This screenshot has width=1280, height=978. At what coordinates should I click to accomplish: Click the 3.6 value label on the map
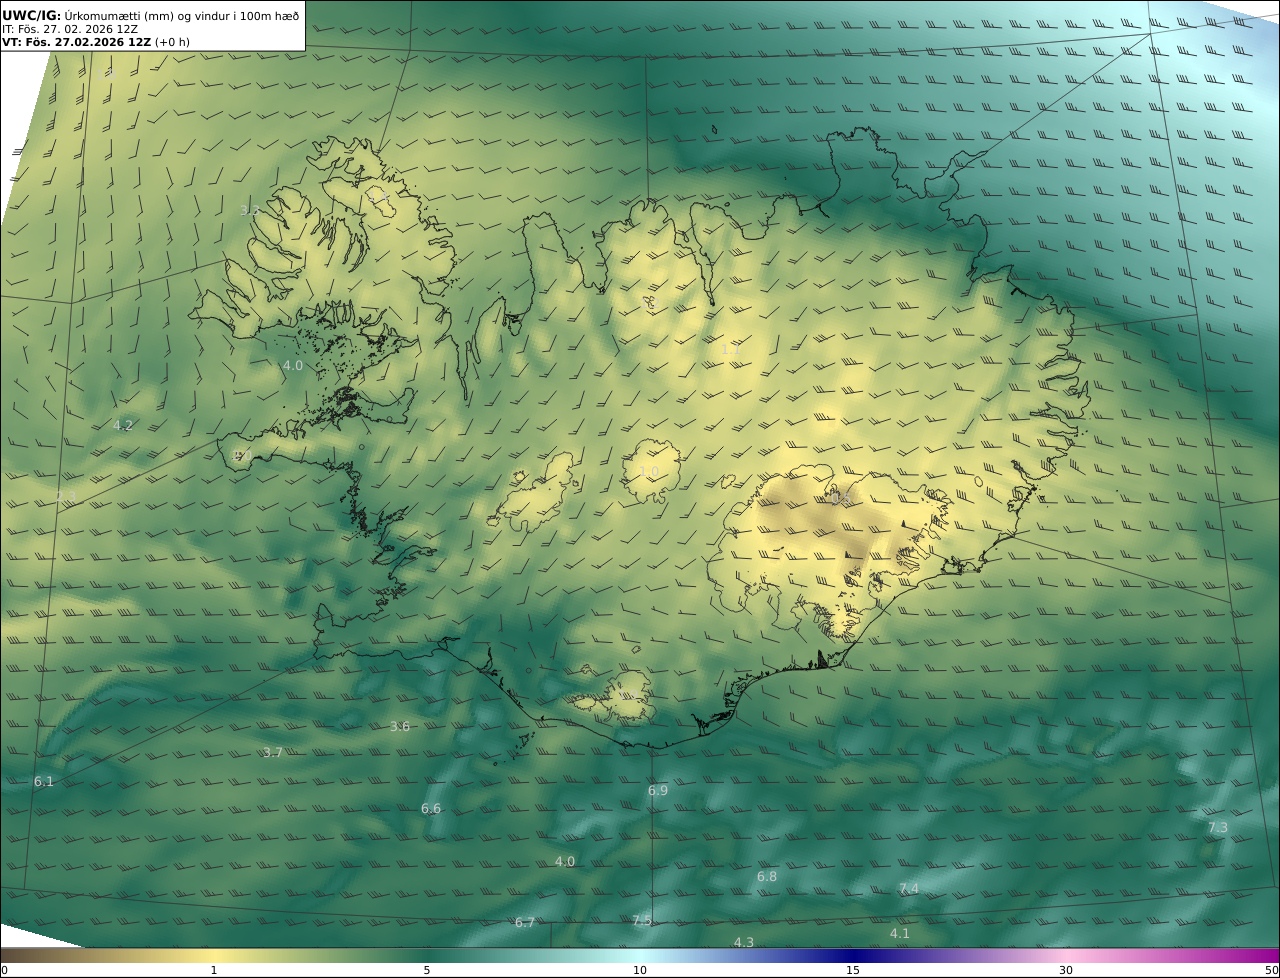click(x=399, y=726)
